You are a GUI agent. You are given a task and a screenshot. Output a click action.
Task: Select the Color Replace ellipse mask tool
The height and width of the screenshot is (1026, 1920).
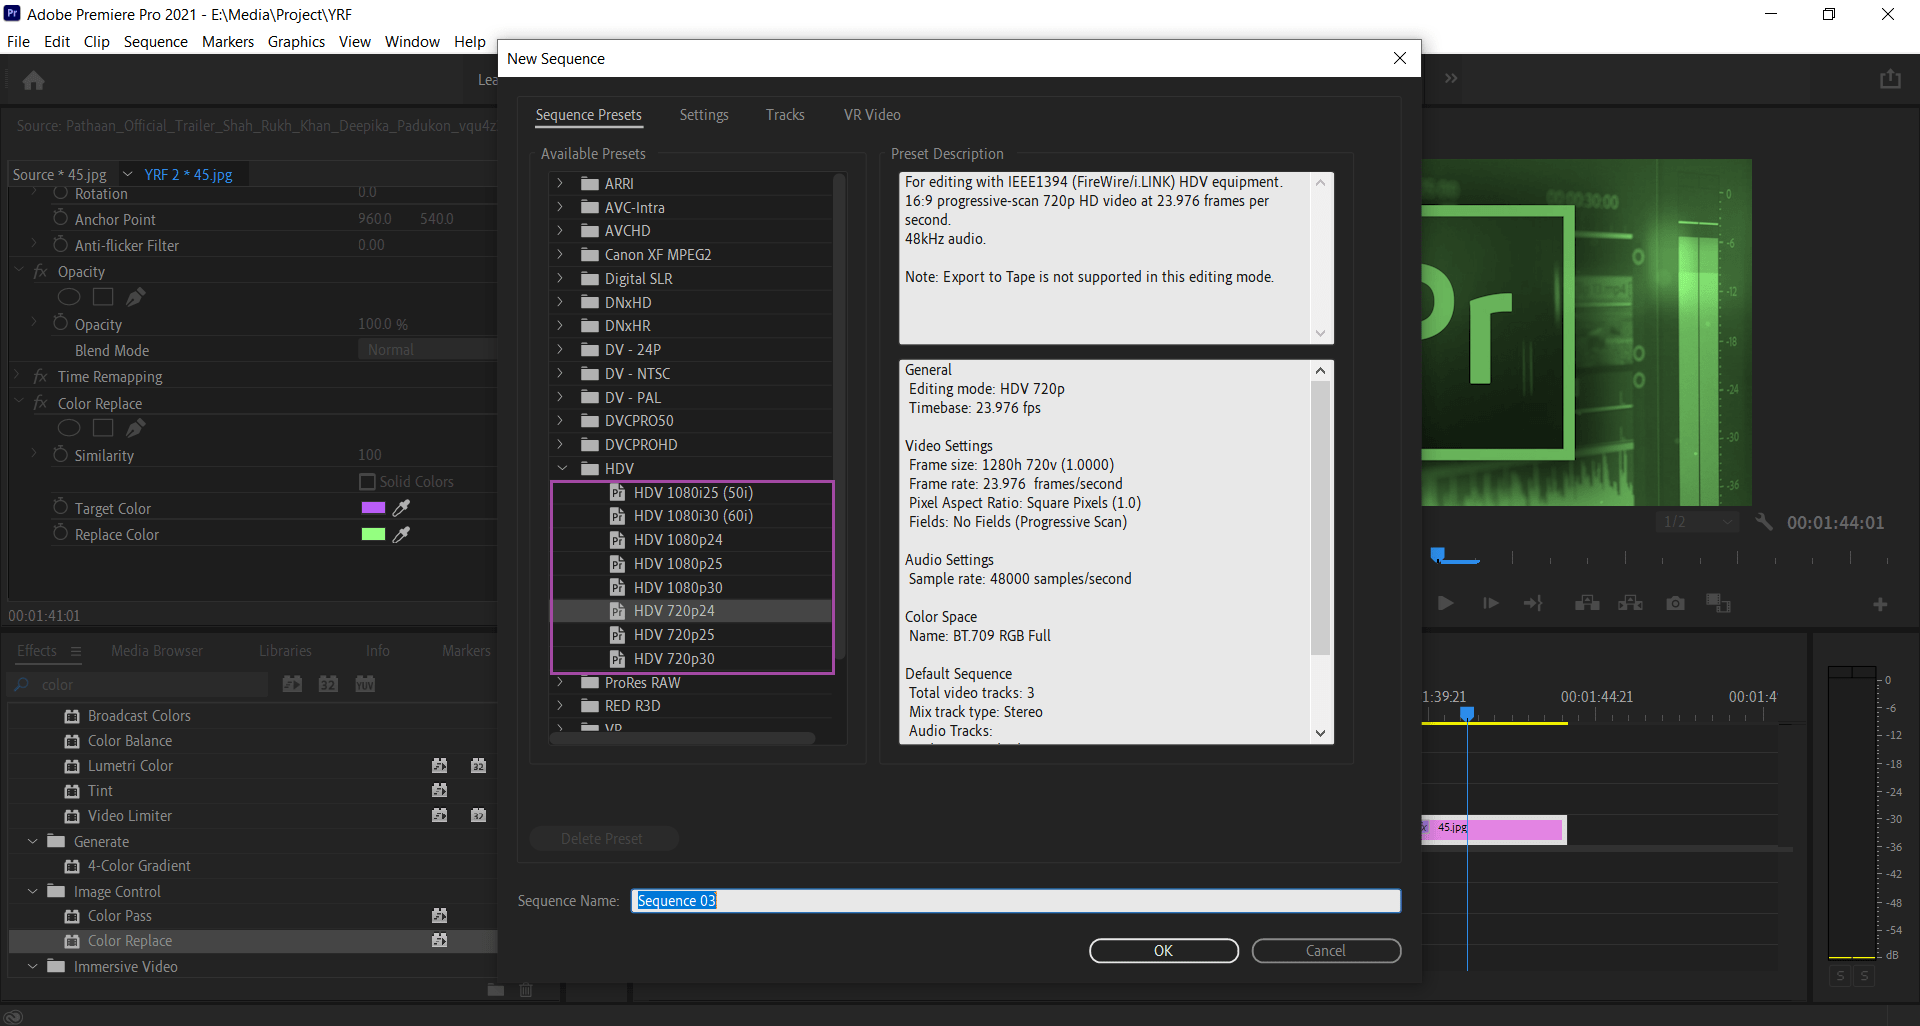pos(69,428)
